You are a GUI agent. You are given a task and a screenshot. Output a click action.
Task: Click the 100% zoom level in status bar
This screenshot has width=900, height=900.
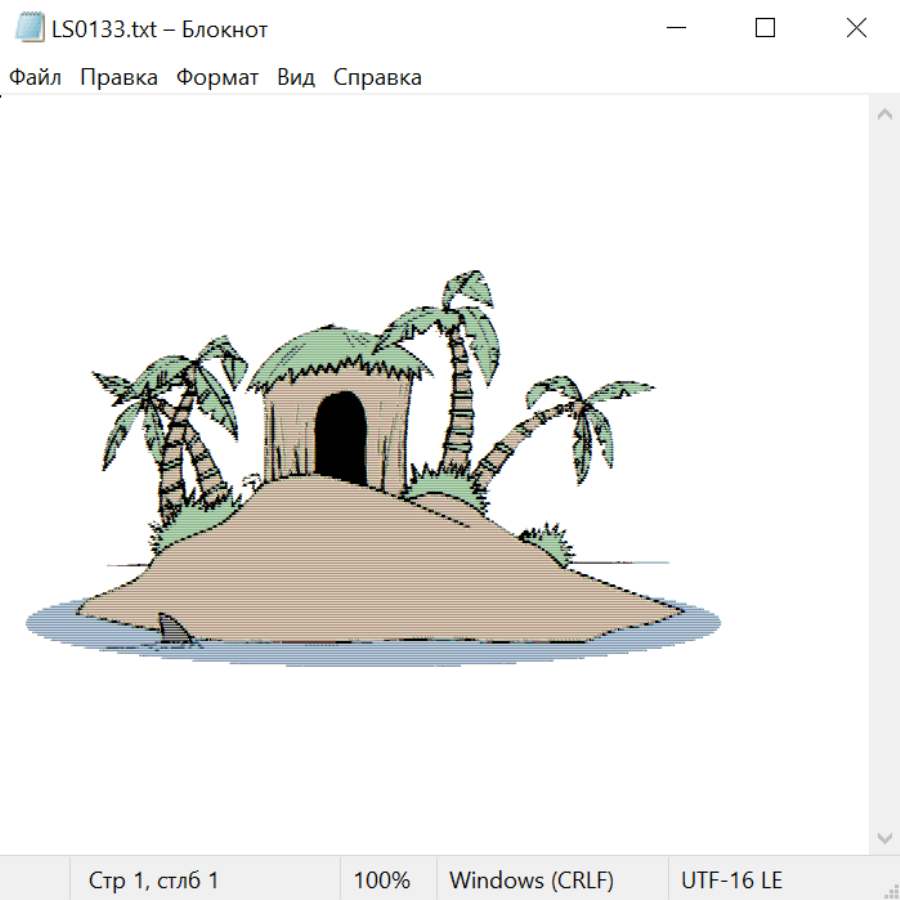pos(382,881)
